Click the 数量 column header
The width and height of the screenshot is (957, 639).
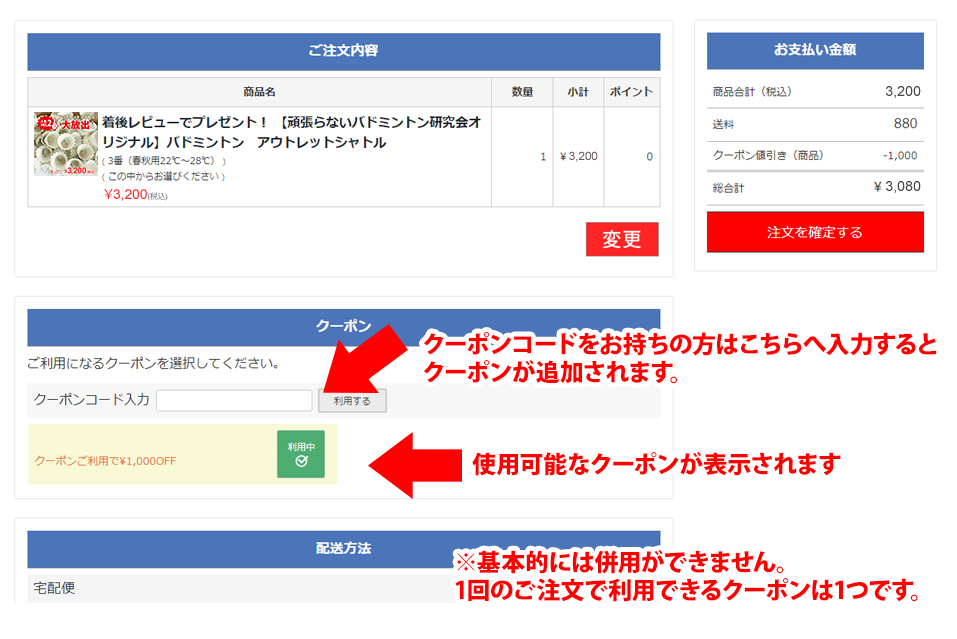(522, 92)
